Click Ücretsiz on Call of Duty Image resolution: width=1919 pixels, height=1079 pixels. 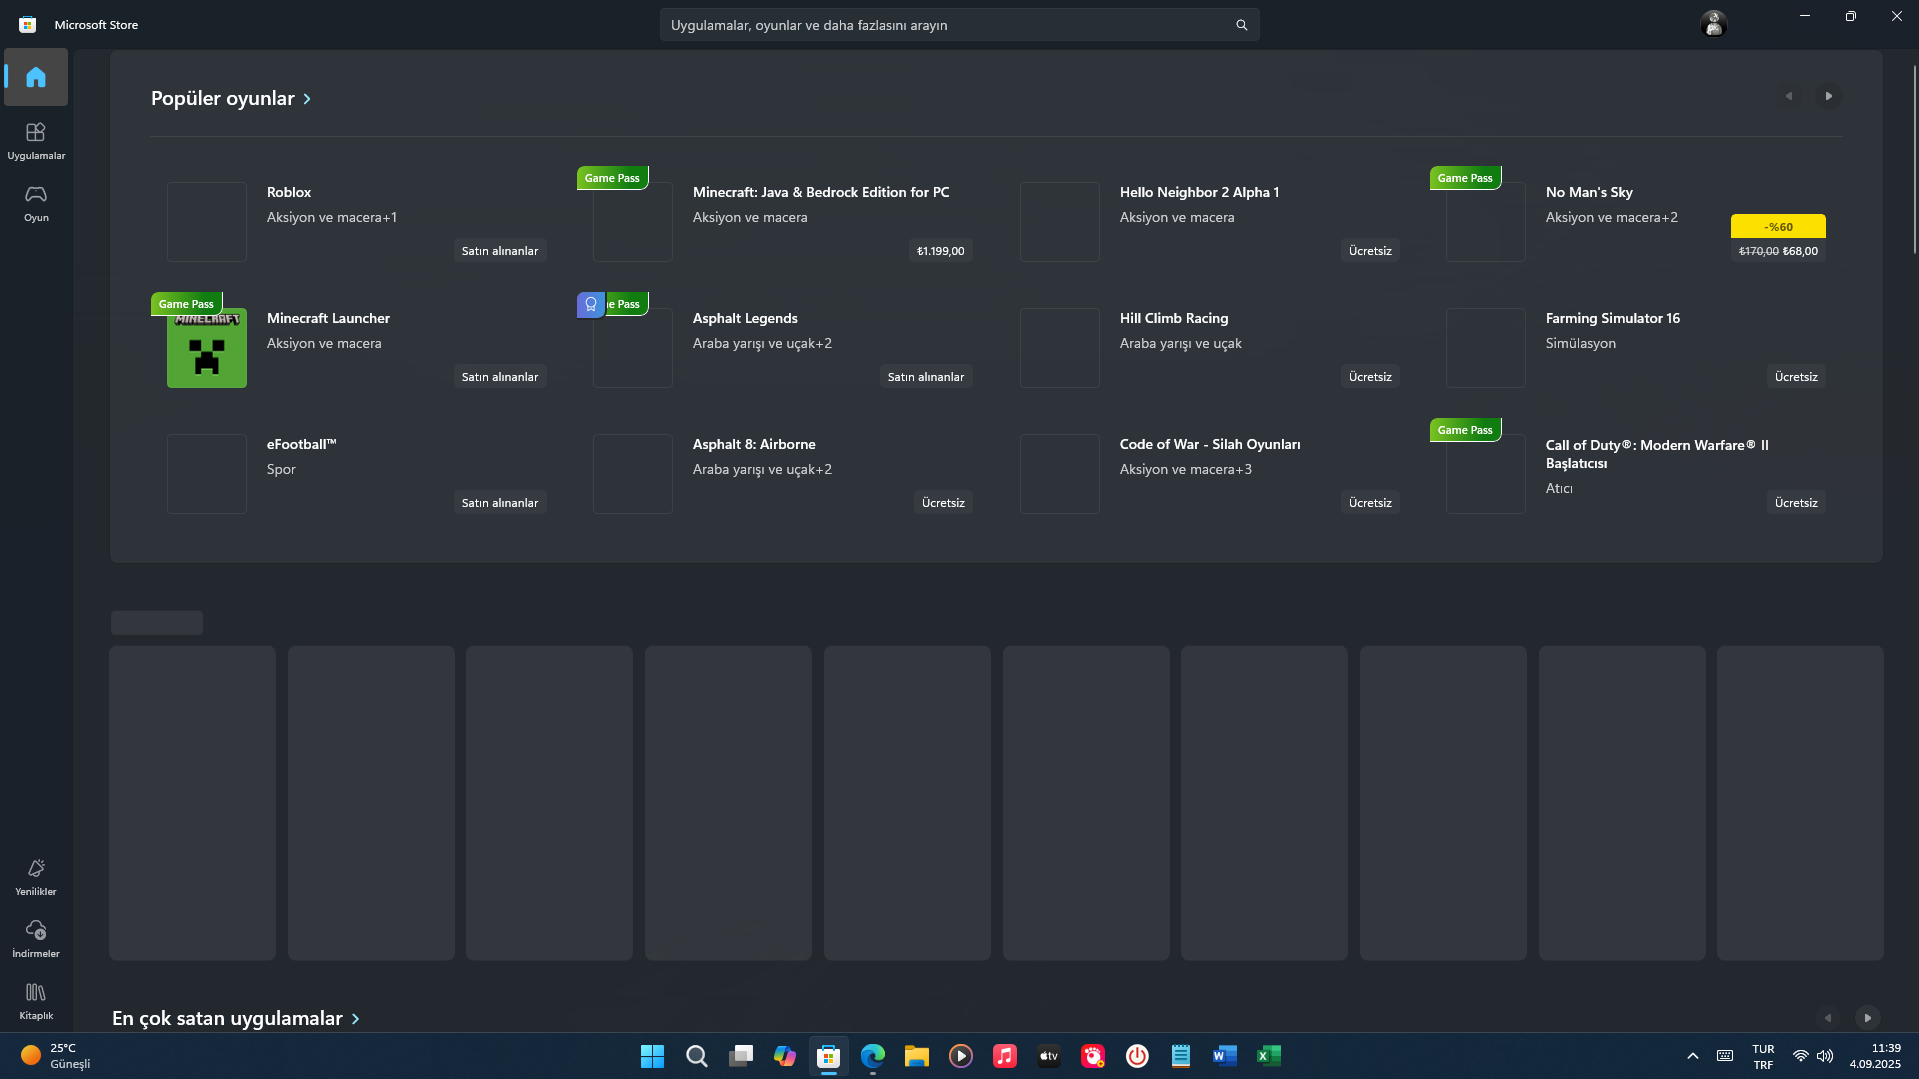[x=1796, y=503]
